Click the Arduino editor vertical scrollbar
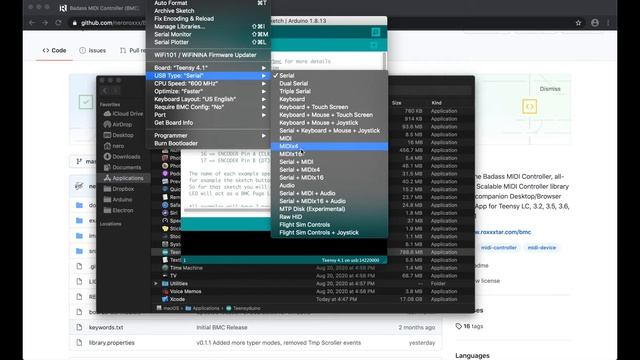Image resolution: width=640 pixels, height=360 pixels. [384, 61]
